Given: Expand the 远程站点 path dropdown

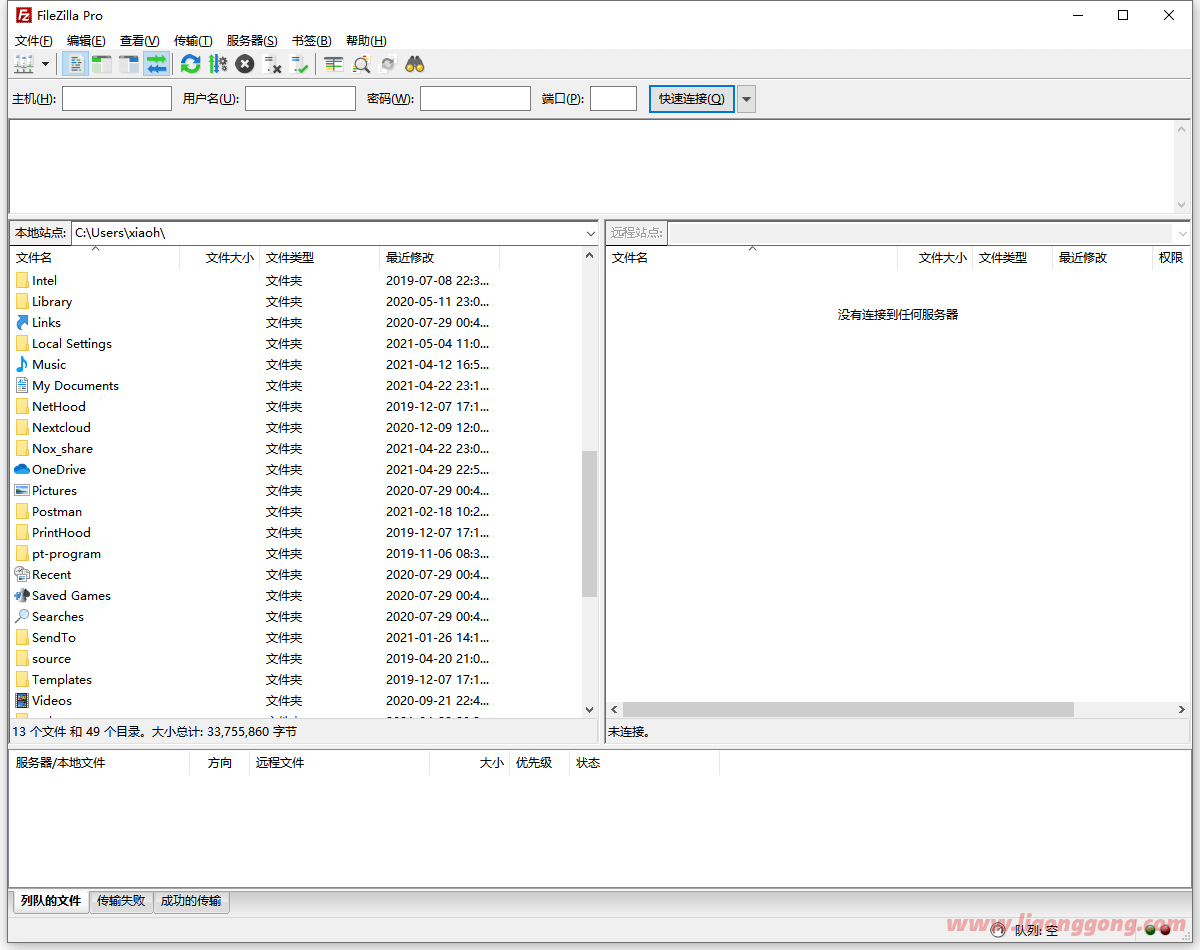Looking at the screenshot, I should pyautogui.click(x=1183, y=233).
